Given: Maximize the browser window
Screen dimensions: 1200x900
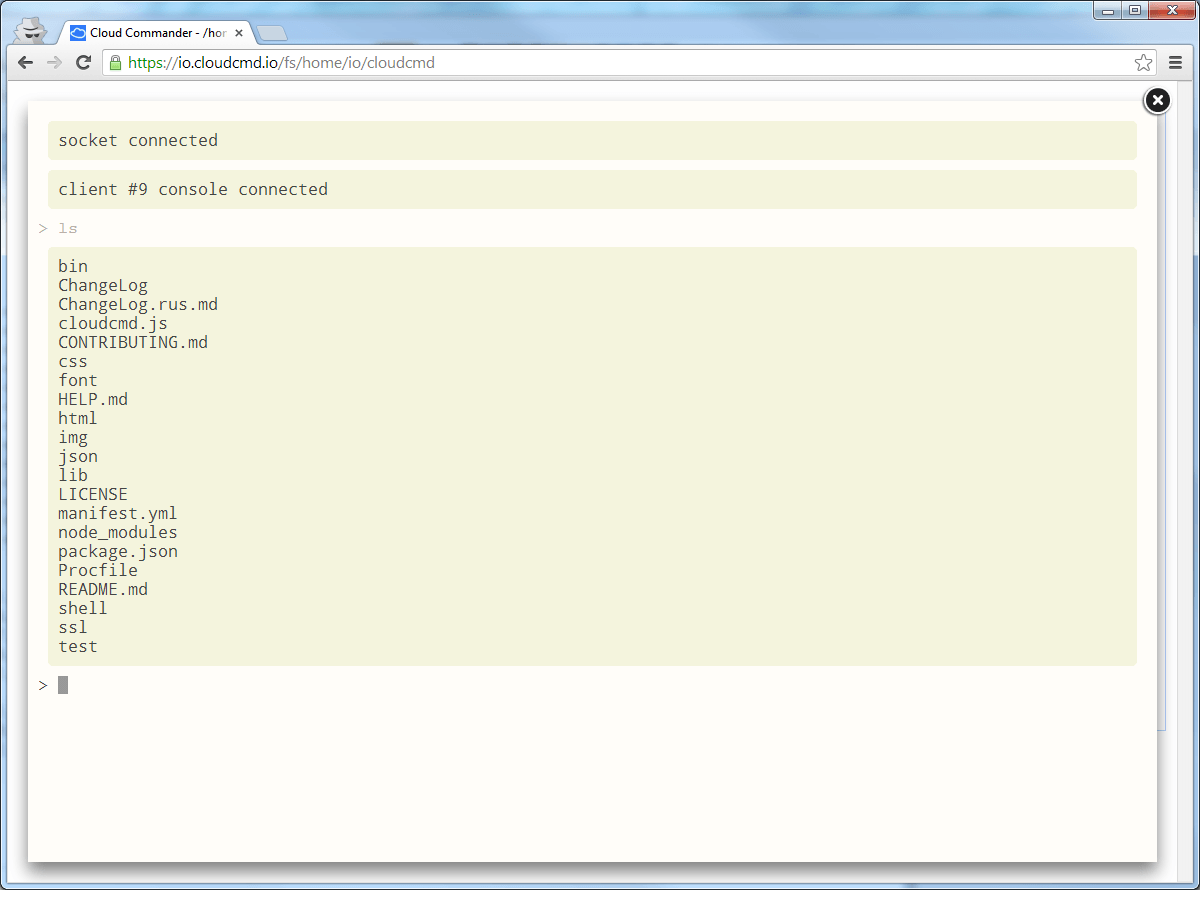Looking at the screenshot, I should pos(1135,11).
